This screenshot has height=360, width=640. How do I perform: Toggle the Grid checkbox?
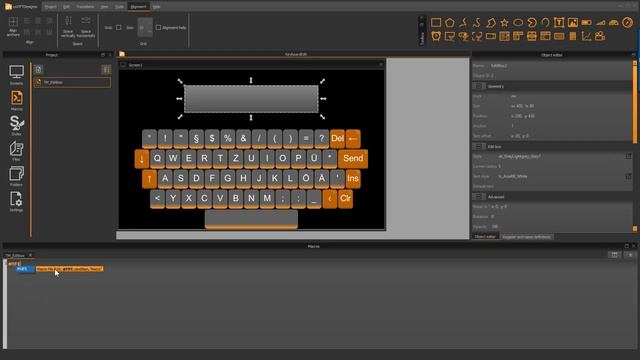[x=119, y=27]
